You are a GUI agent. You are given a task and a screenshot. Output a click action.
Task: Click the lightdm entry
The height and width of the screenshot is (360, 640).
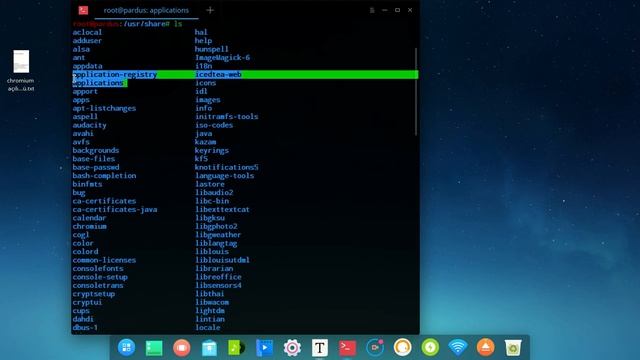pos(209,311)
